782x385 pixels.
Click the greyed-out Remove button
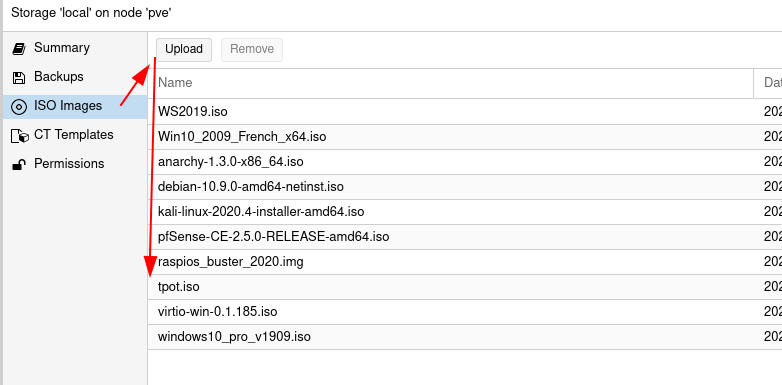[x=252, y=49]
